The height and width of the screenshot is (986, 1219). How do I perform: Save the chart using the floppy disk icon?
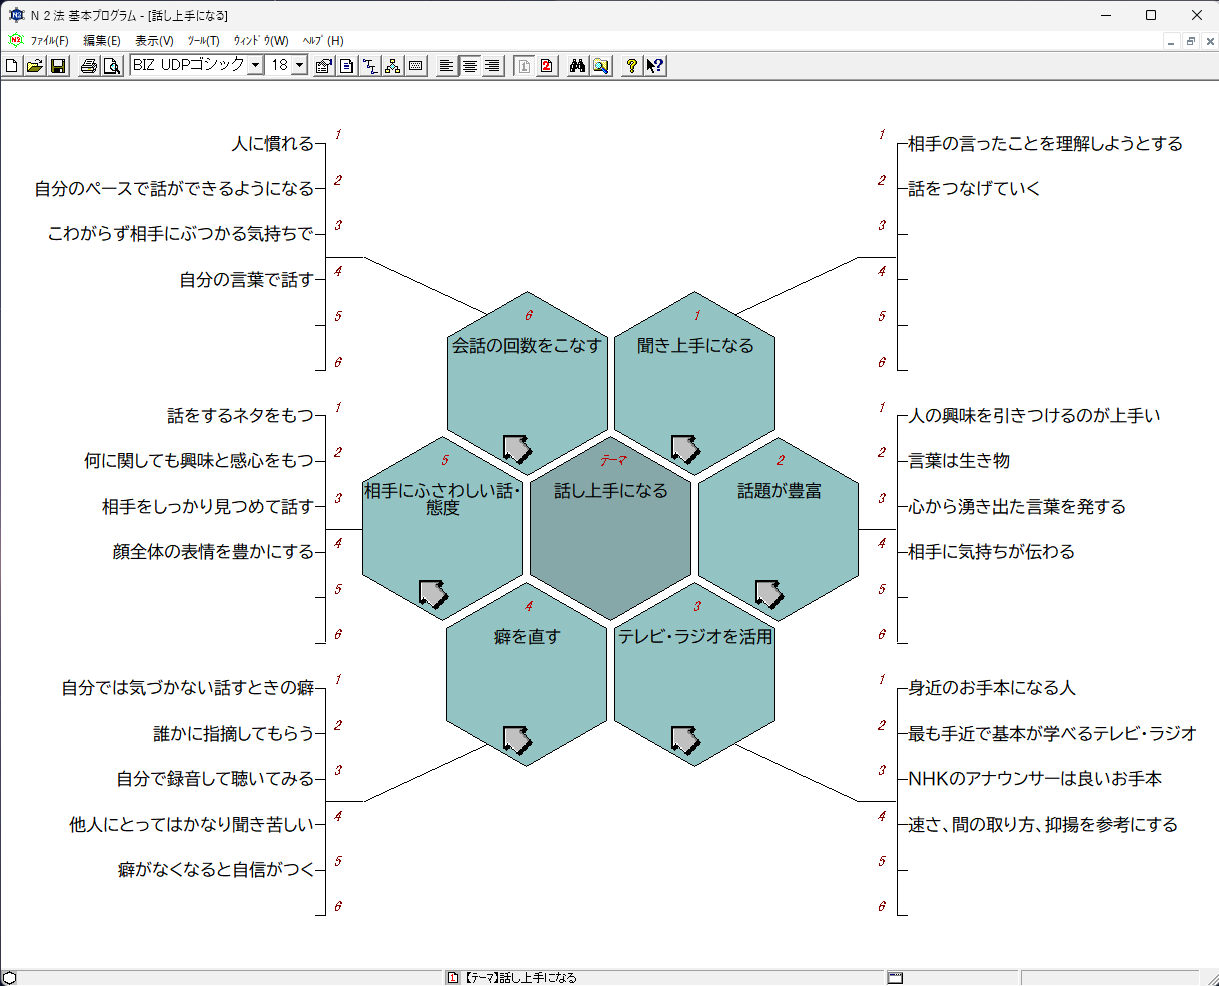(x=58, y=66)
